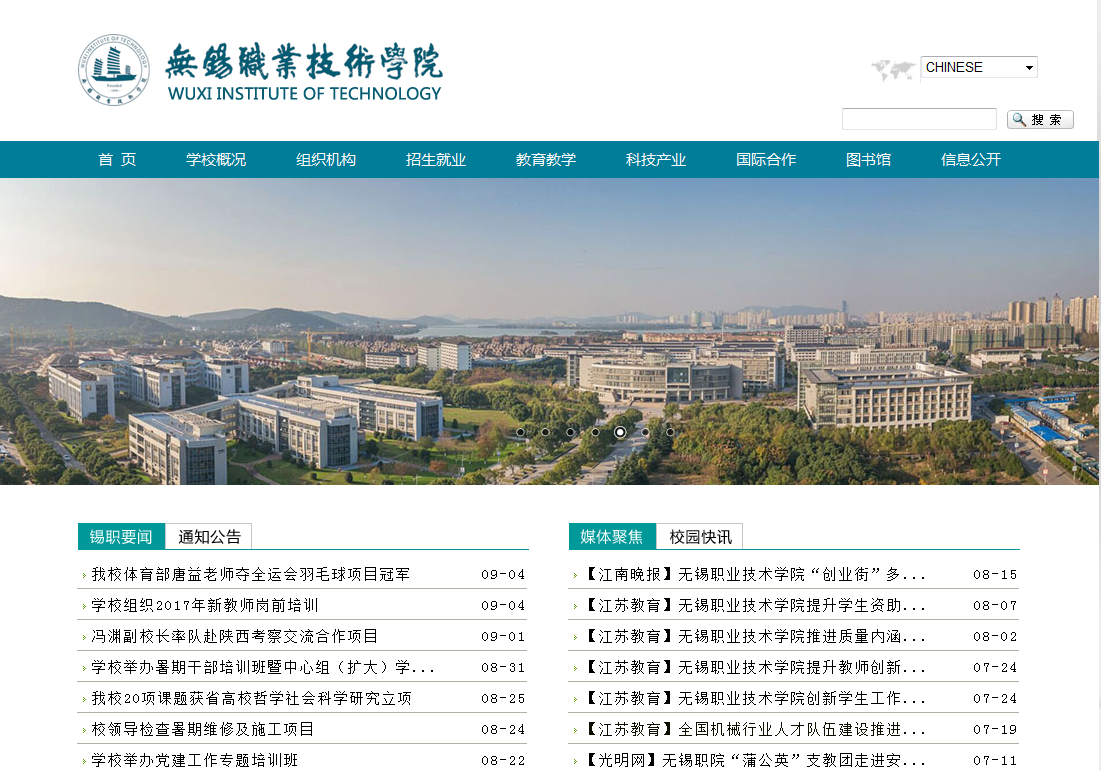Open the CHINESE language dropdown
Screen dimensions: 1101x771
pyautogui.click(x=978, y=67)
